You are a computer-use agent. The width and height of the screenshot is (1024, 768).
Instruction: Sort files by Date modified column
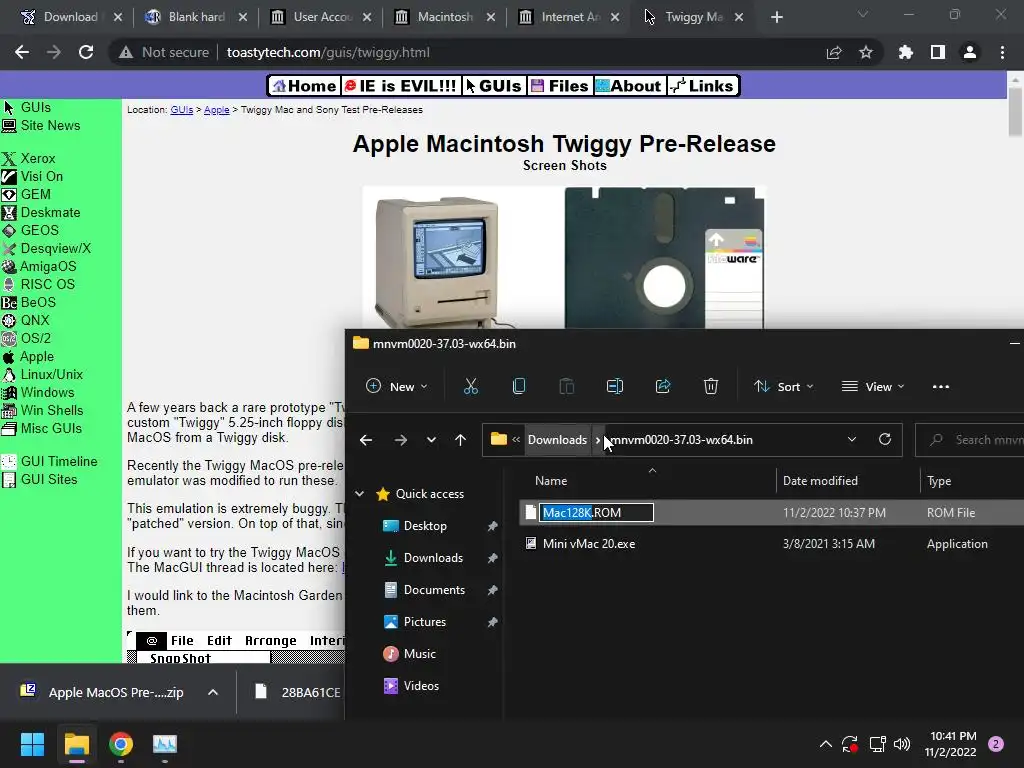(820, 481)
